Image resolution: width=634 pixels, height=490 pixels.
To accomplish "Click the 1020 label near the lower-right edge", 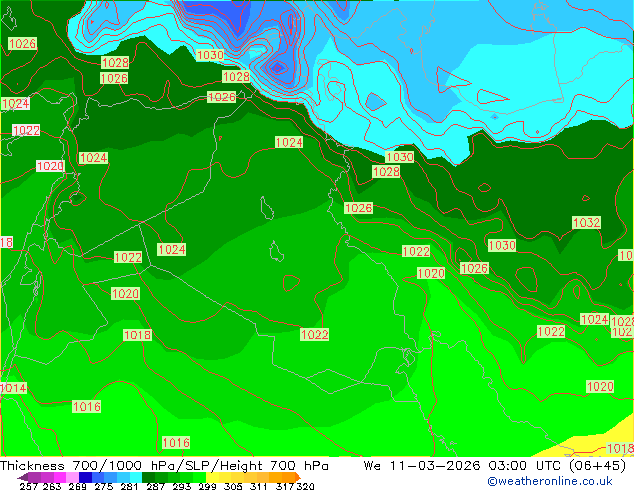I will [600, 387].
